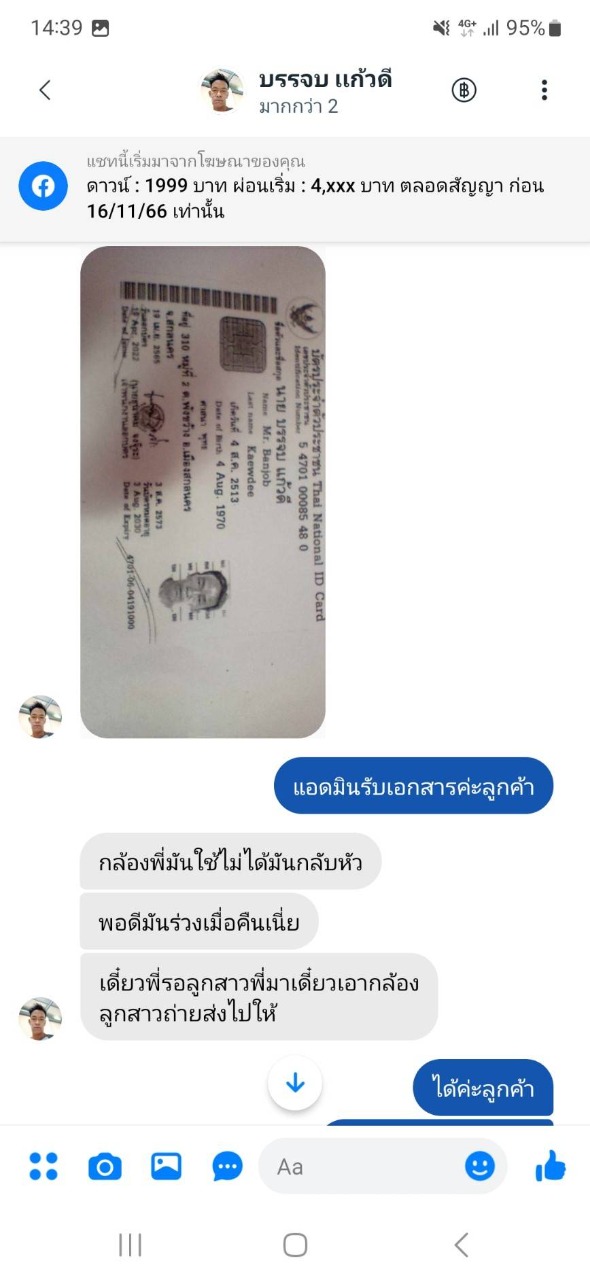Image resolution: width=590 pixels, height=1280 pixels.
Task: Open the emoji picker
Action: [480, 1166]
